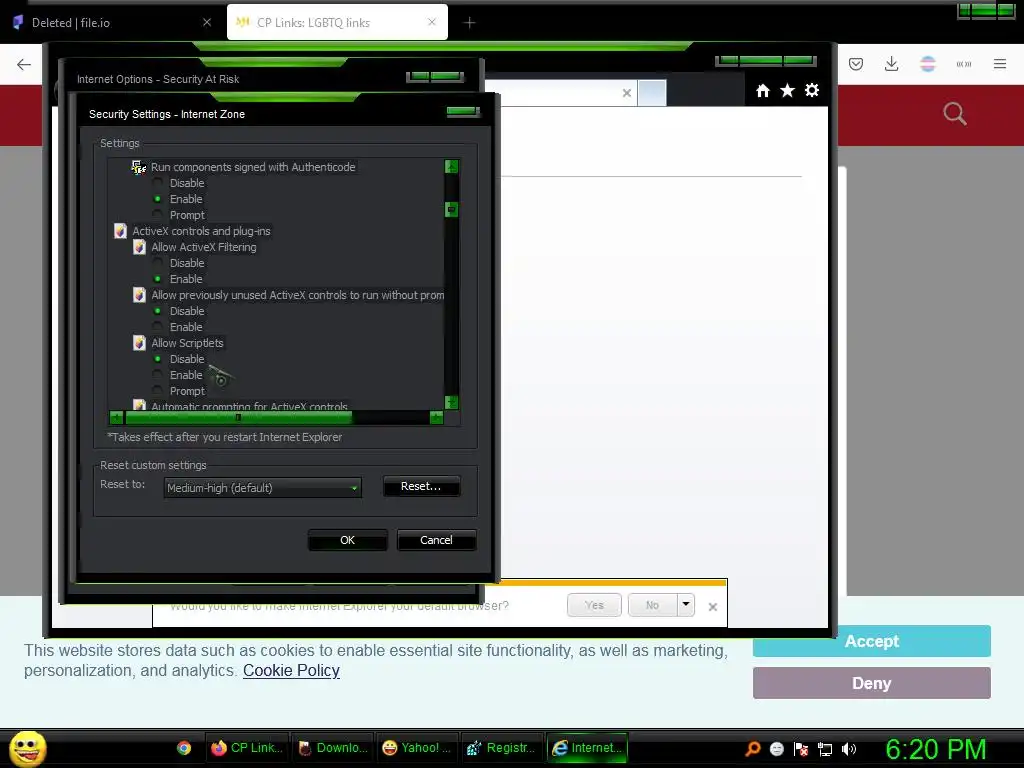Click the horizontal scrollbar thumb
1024x768 pixels.
tap(238, 417)
